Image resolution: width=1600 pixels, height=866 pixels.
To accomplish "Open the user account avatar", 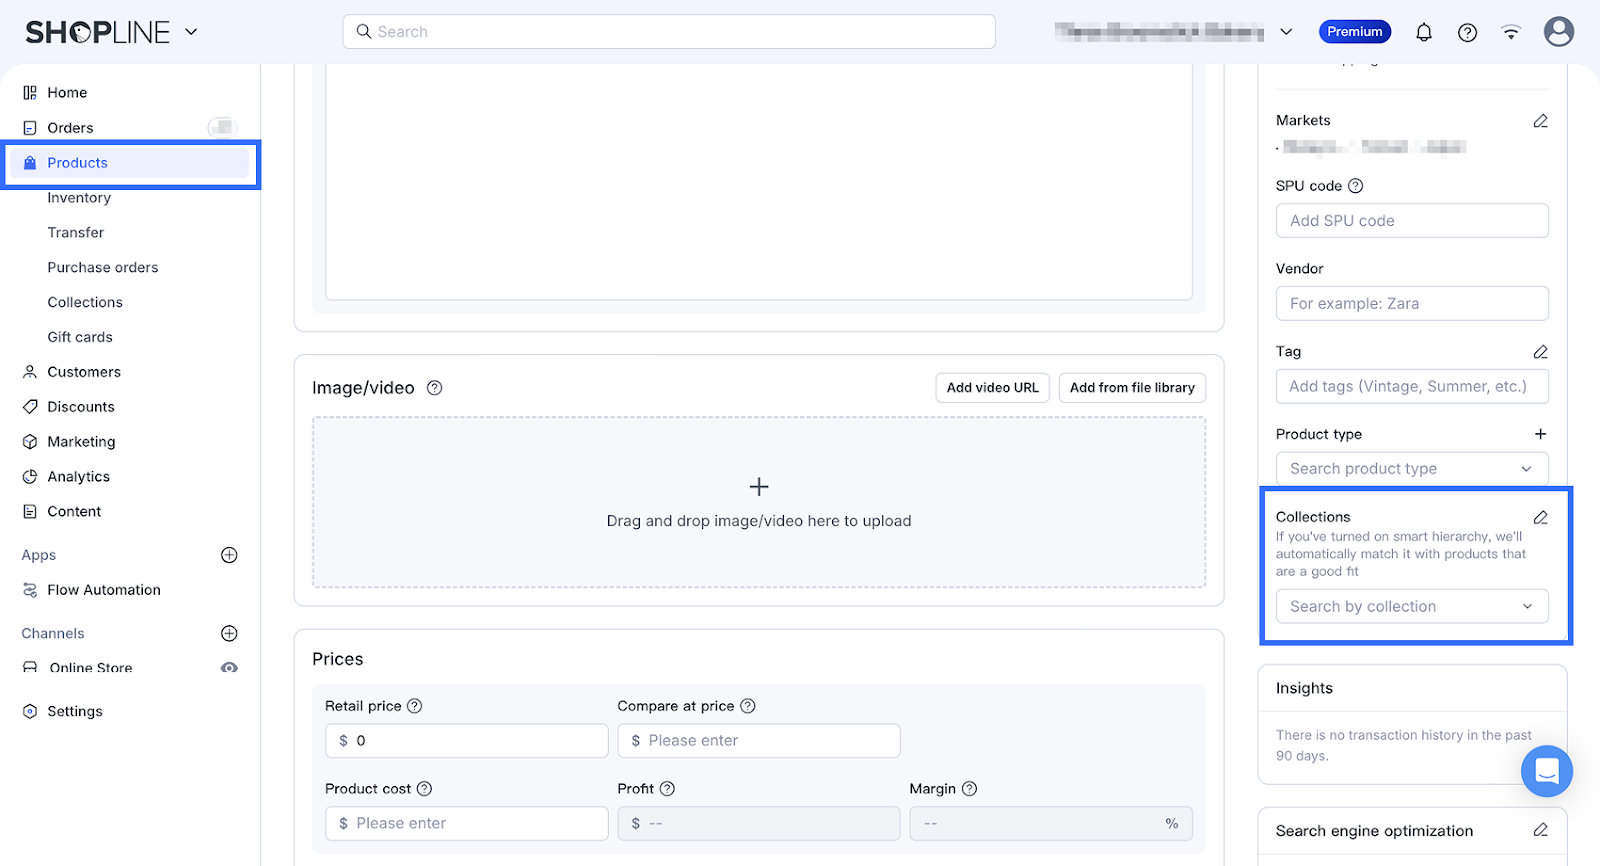I will tap(1558, 32).
